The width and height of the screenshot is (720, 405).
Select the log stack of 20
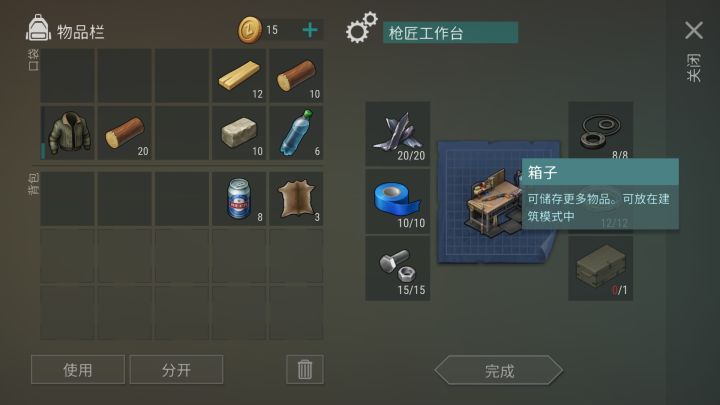tap(125, 133)
